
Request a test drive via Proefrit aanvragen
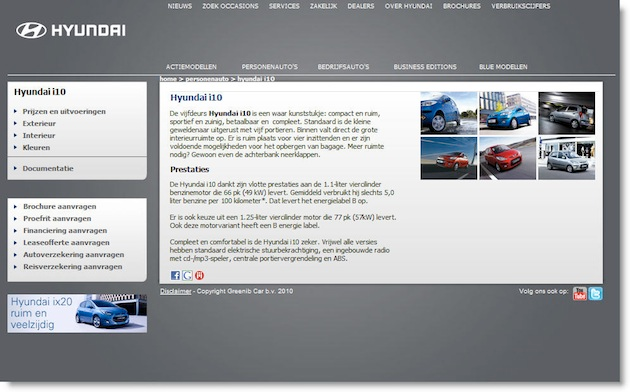[x=57, y=218]
